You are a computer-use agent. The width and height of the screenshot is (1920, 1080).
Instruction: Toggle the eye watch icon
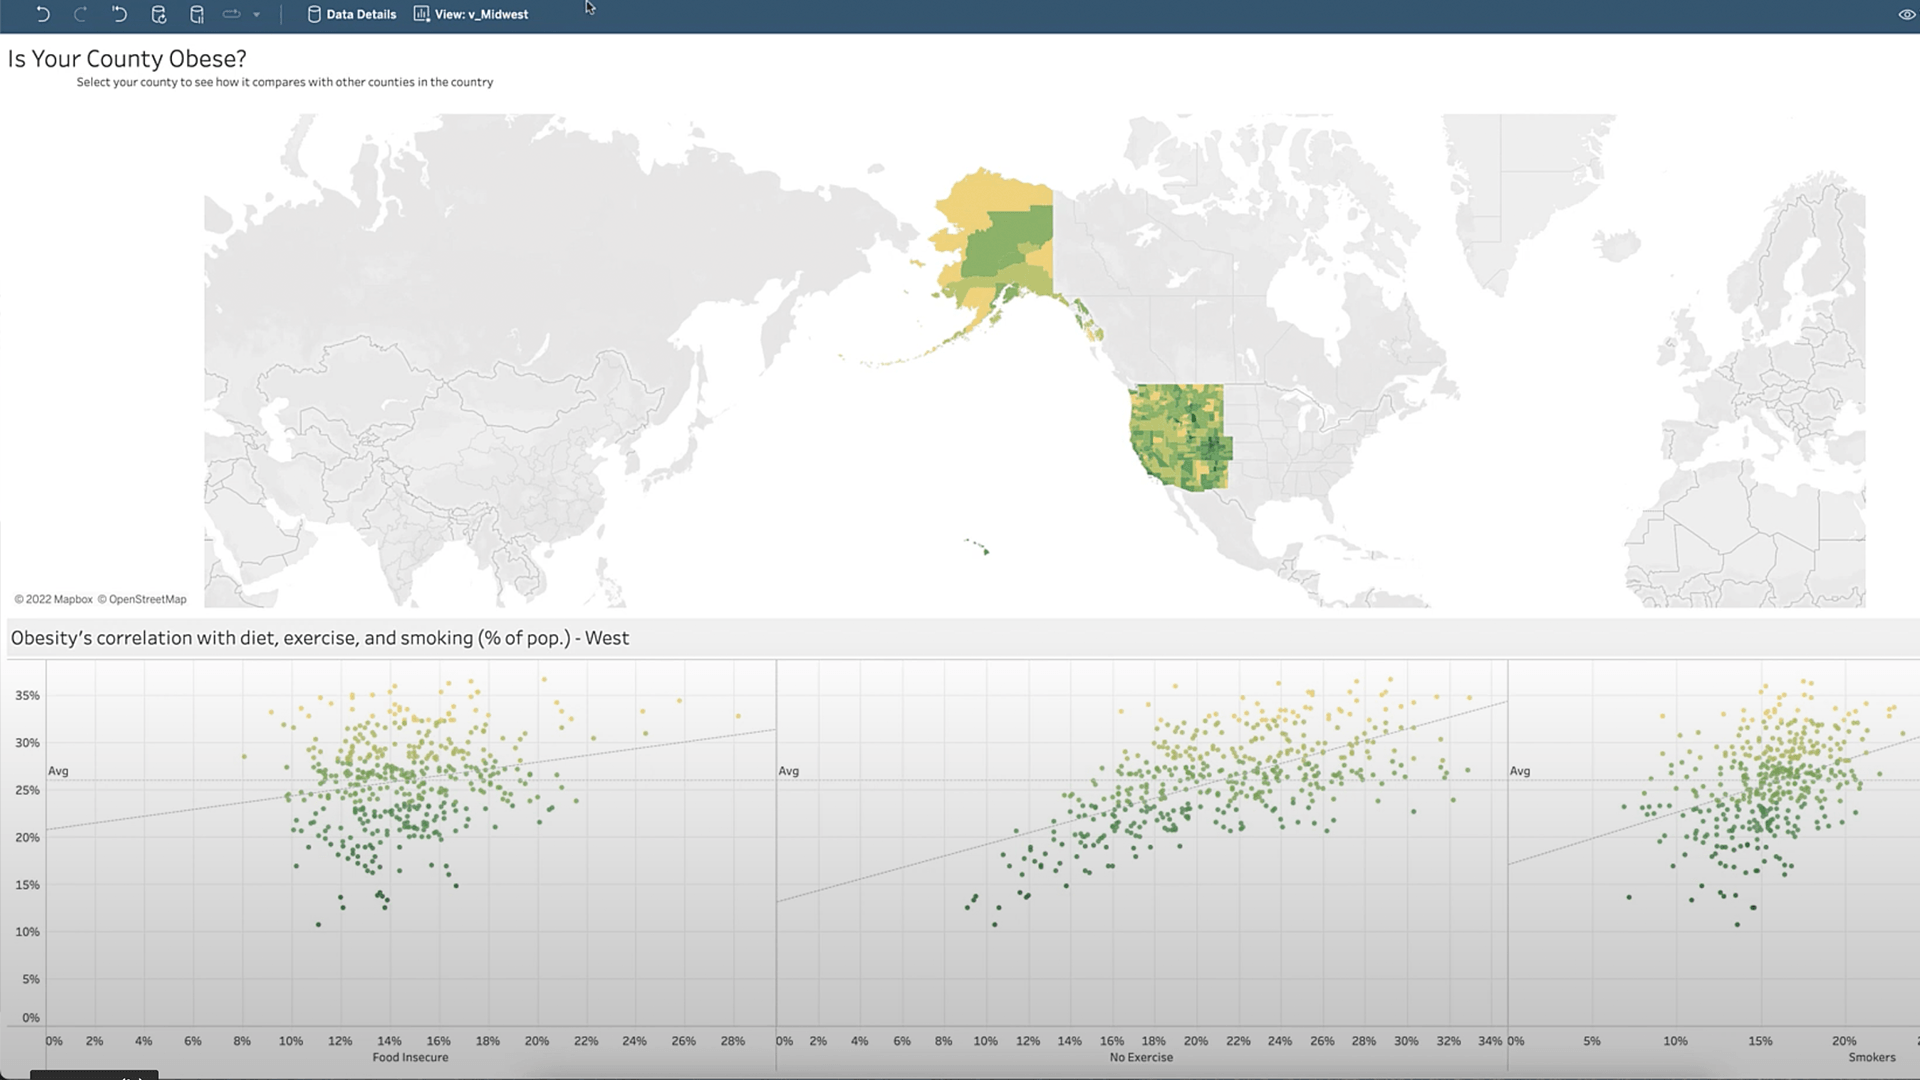tap(1906, 14)
